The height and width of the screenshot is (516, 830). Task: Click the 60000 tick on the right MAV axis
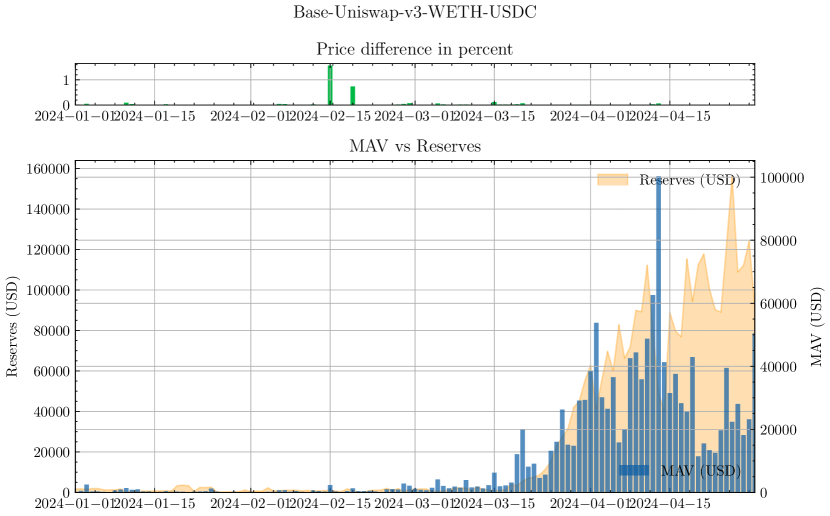778,304
